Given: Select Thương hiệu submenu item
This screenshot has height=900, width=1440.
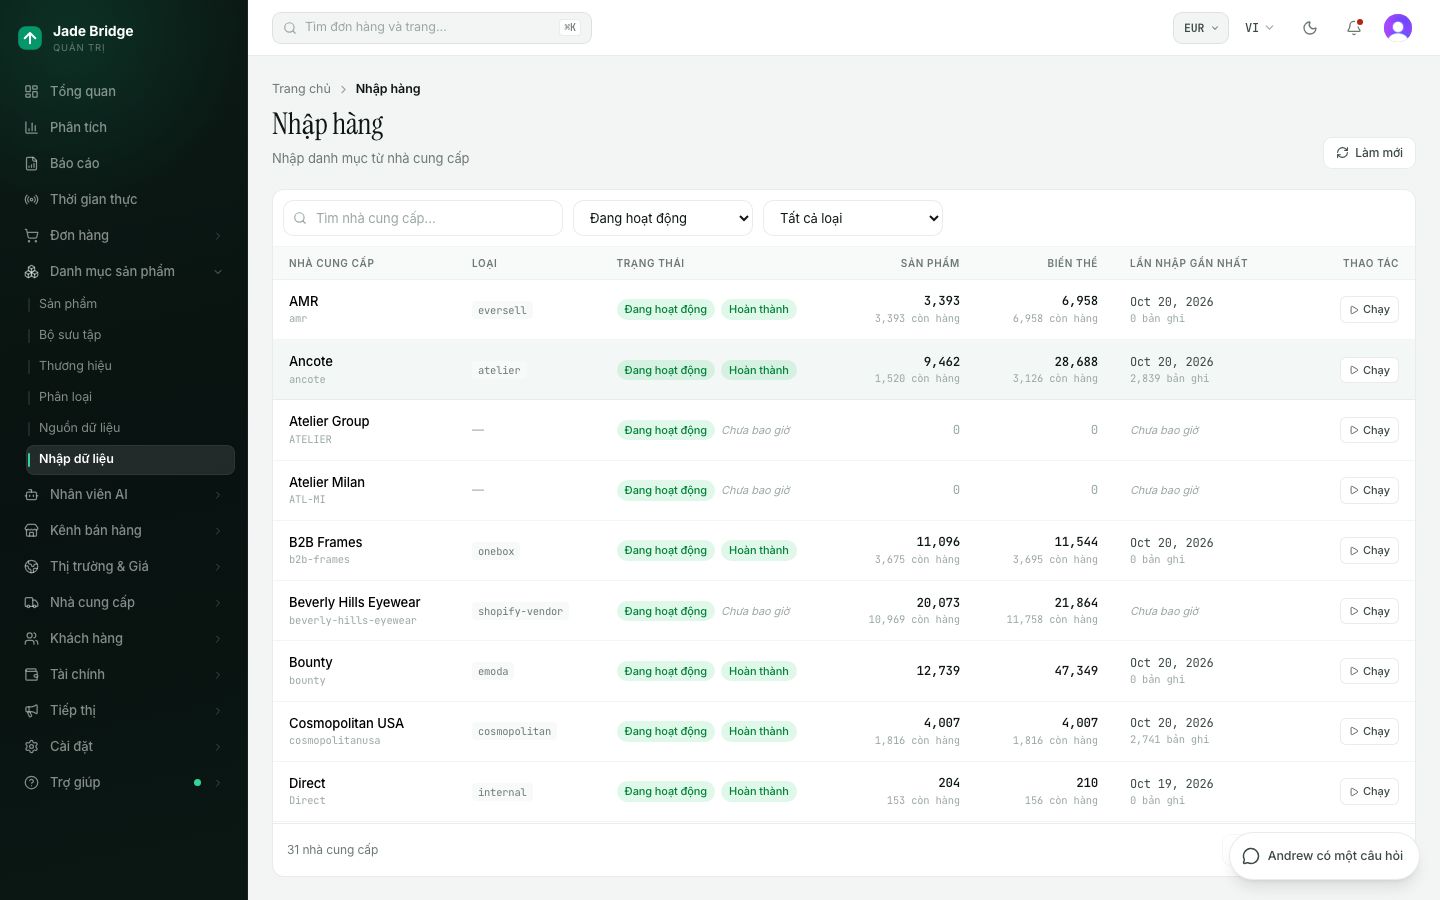Looking at the screenshot, I should (130, 366).
